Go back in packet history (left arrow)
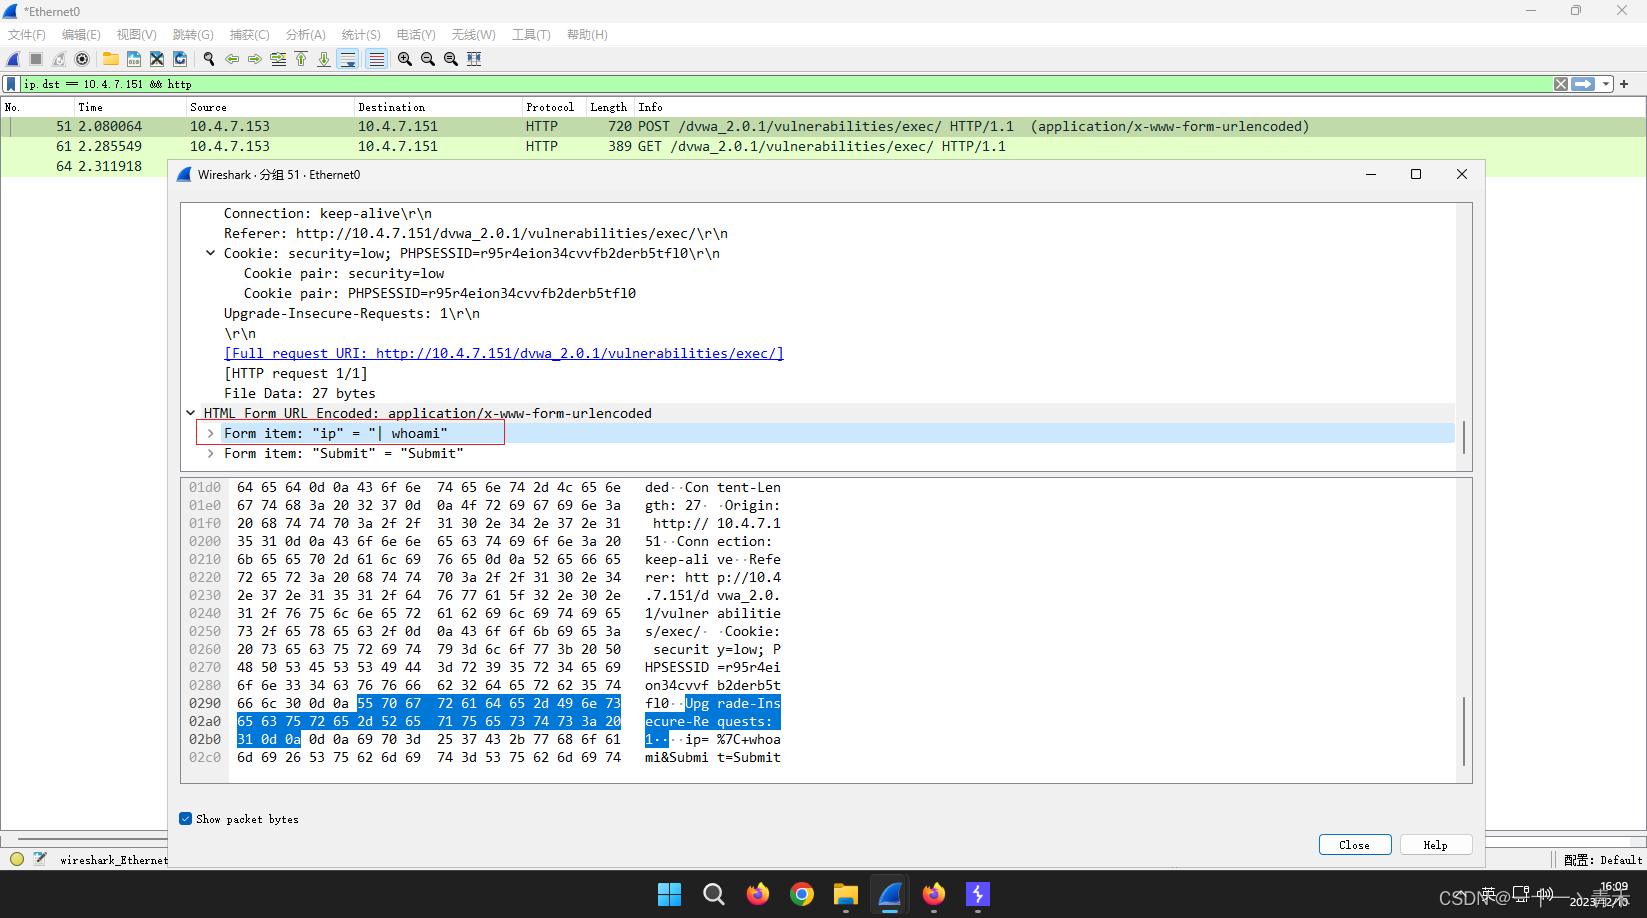Image resolution: width=1647 pixels, height=918 pixels. [232, 59]
